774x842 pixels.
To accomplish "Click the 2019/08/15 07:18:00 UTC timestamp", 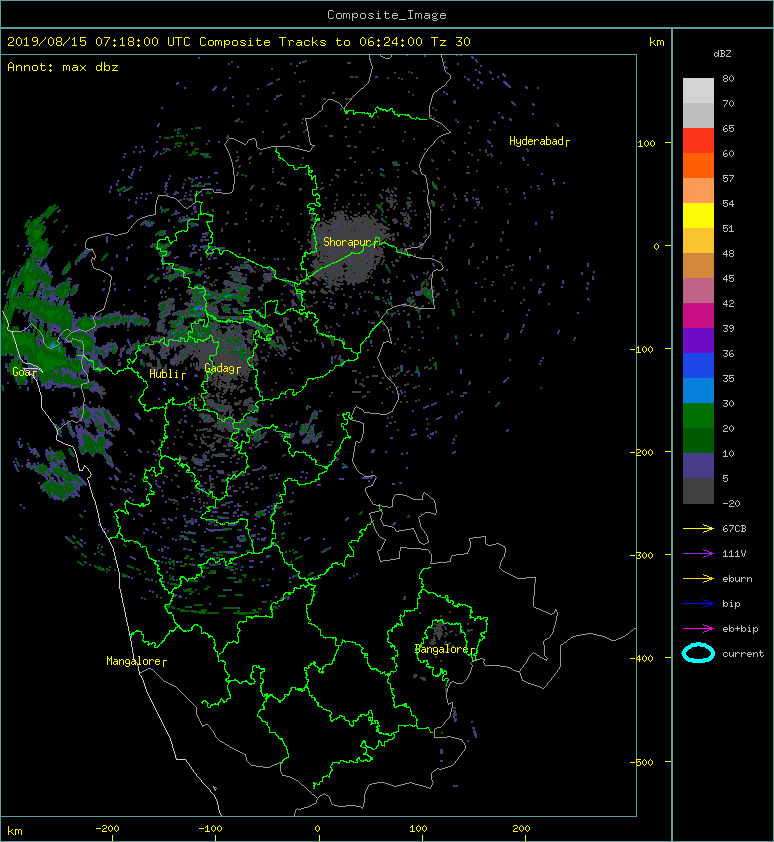I will click(x=99, y=42).
